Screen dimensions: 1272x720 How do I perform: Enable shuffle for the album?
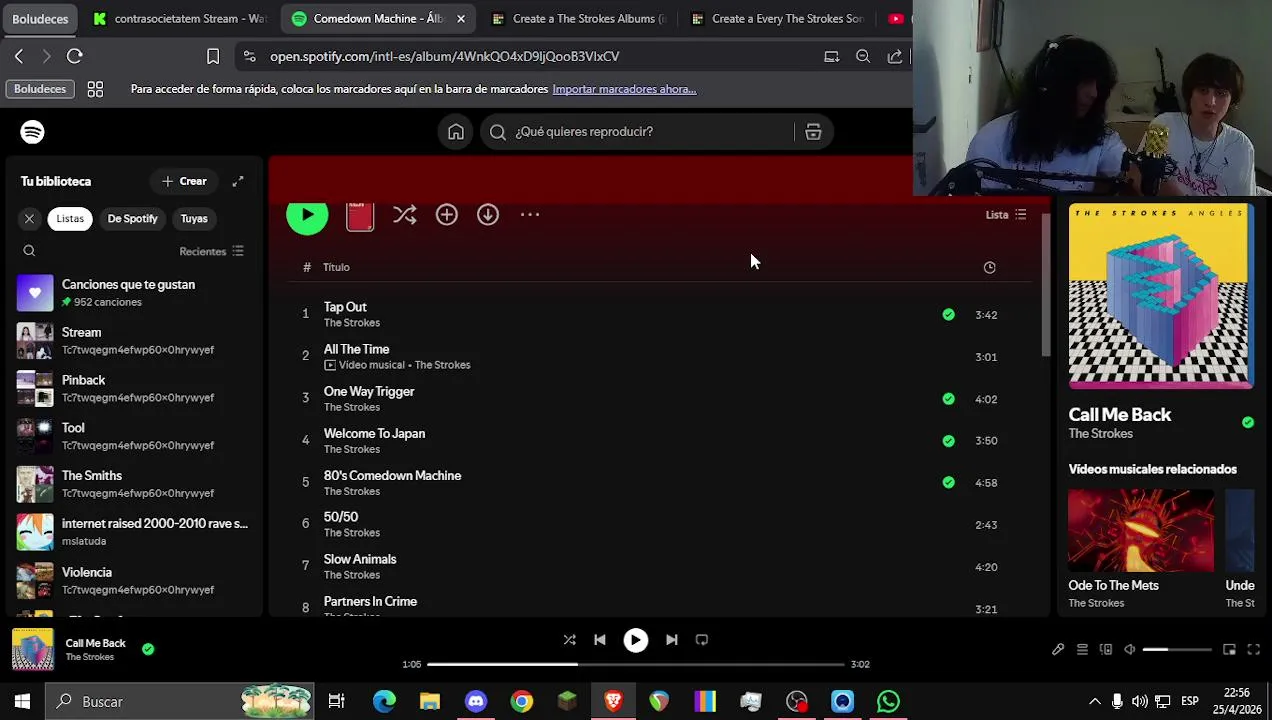(x=404, y=215)
